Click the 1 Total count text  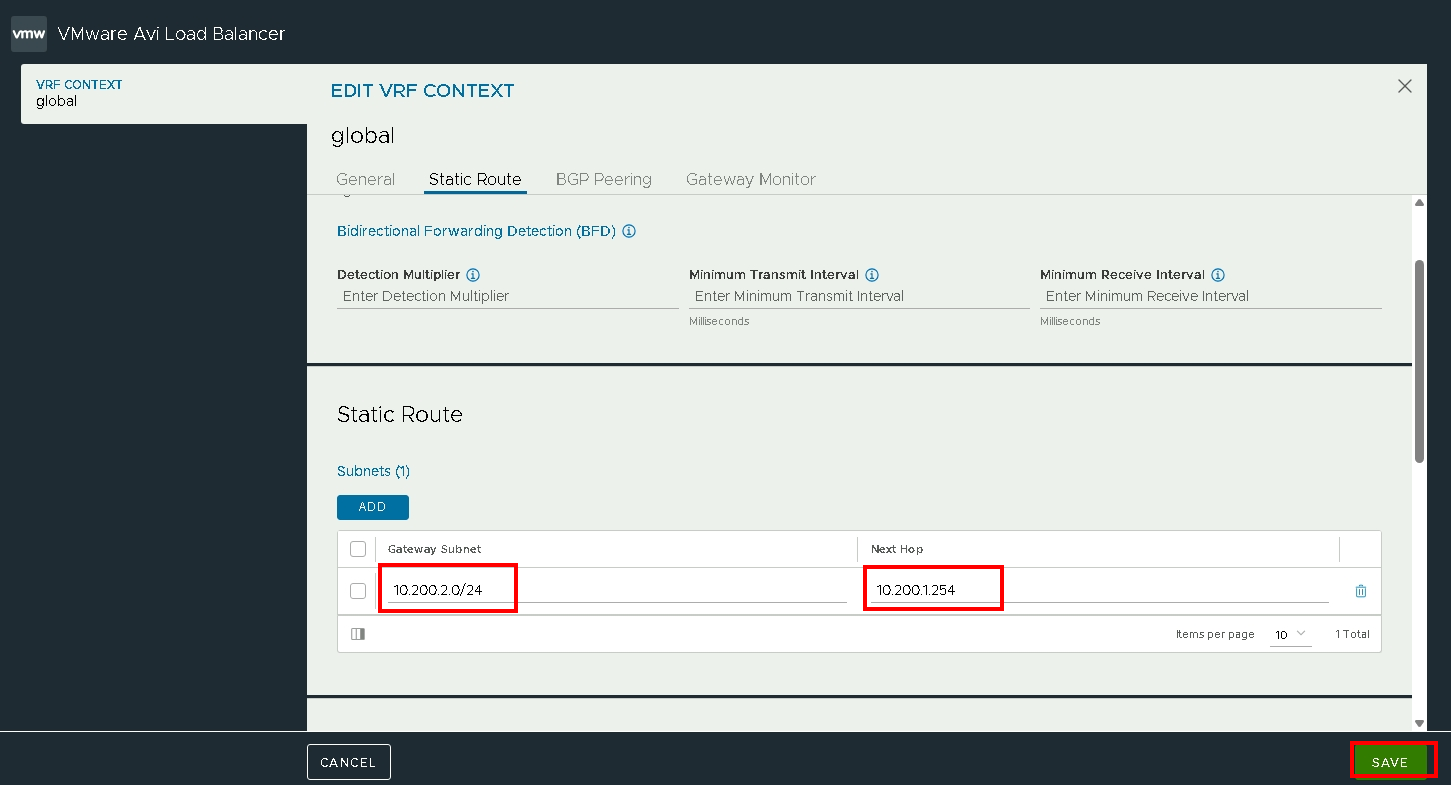[x=1352, y=634]
